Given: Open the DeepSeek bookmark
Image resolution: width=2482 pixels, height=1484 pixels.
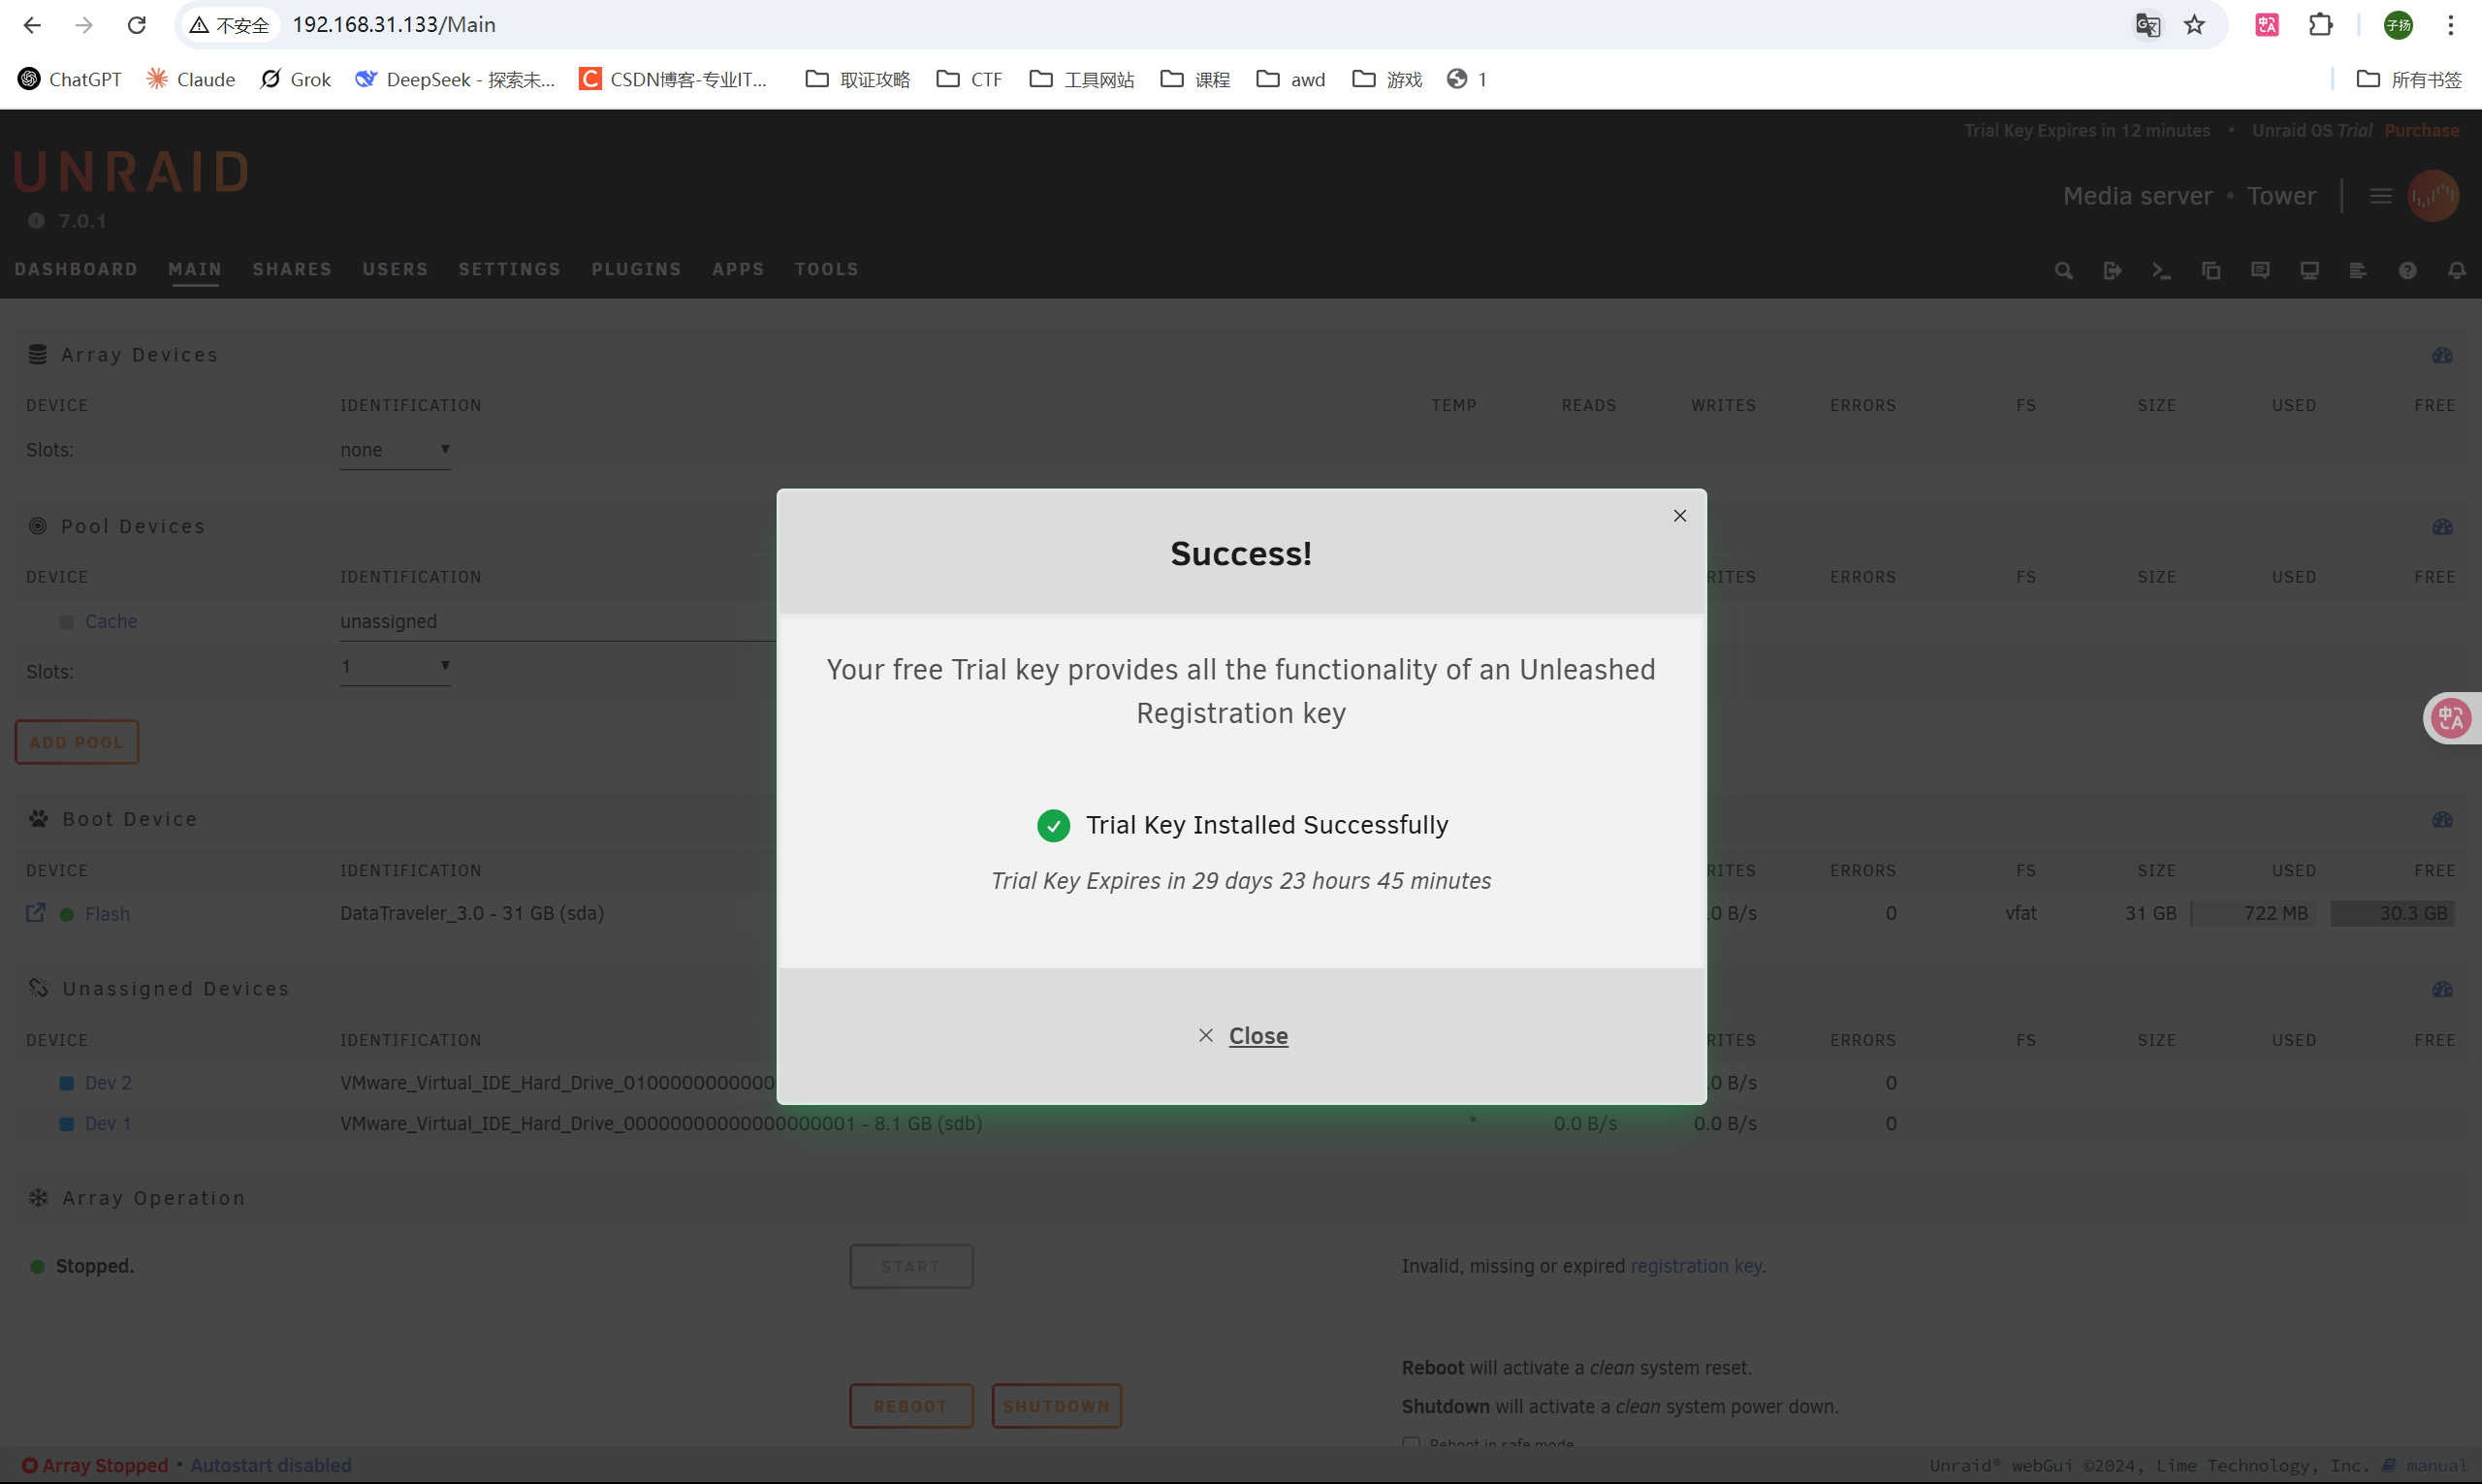Looking at the screenshot, I should pos(455,79).
